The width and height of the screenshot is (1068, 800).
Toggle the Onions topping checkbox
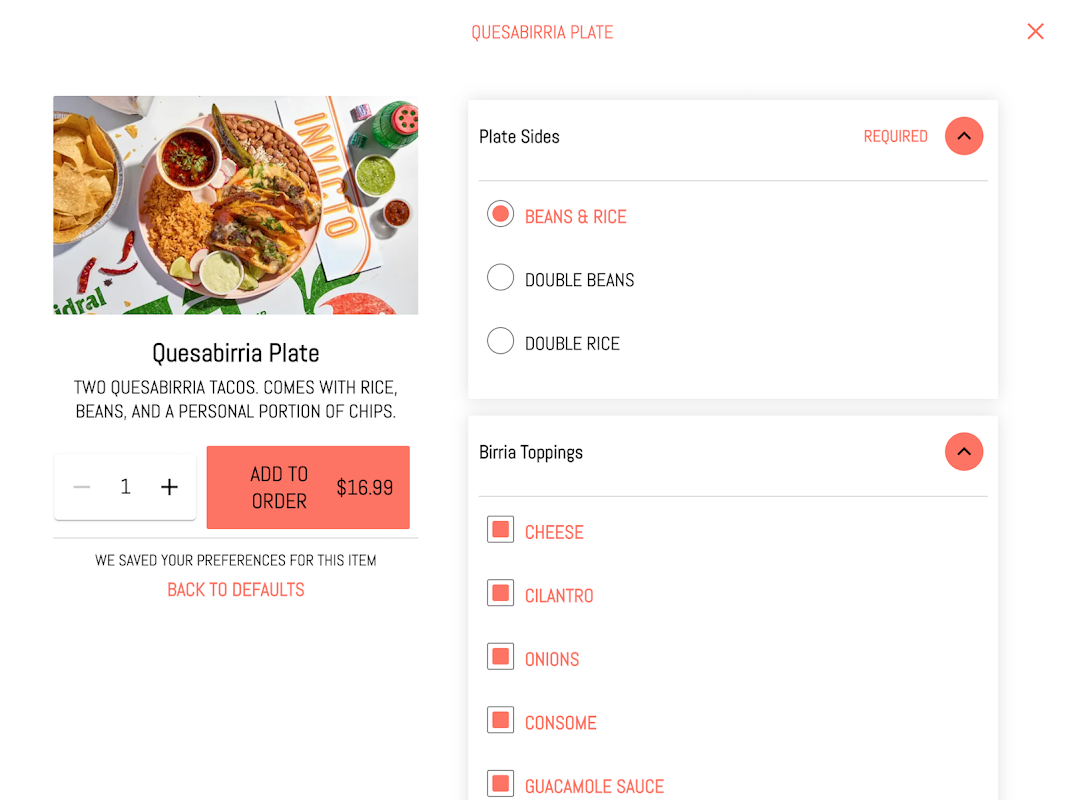[500, 657]
